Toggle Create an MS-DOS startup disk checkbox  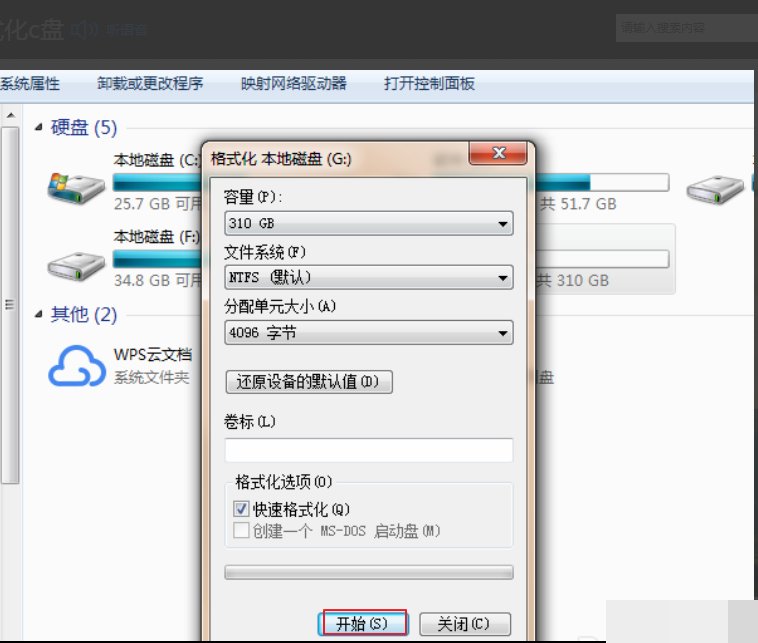pyautogui.click(x=241, y=530)
